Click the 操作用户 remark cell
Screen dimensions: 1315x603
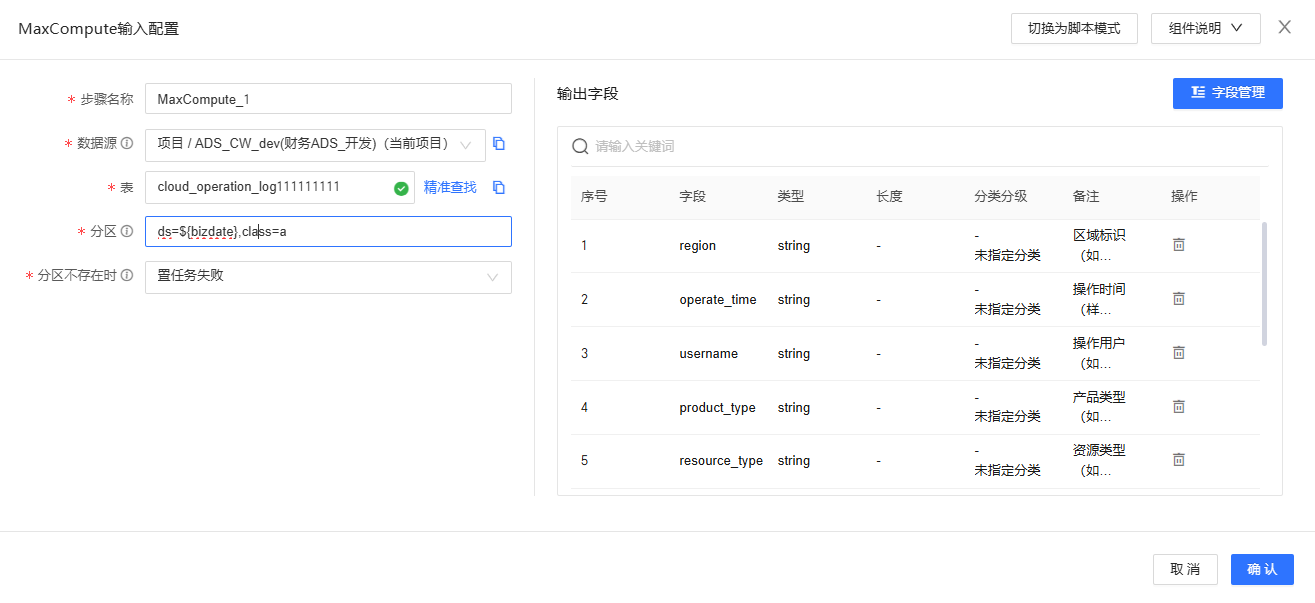[1099, 353]
